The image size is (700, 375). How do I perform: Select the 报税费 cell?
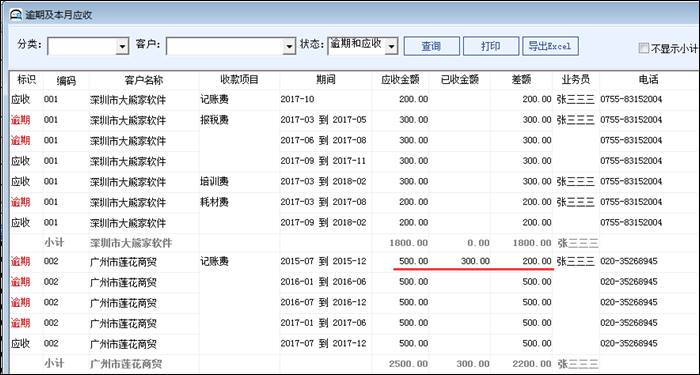point(215,120)
